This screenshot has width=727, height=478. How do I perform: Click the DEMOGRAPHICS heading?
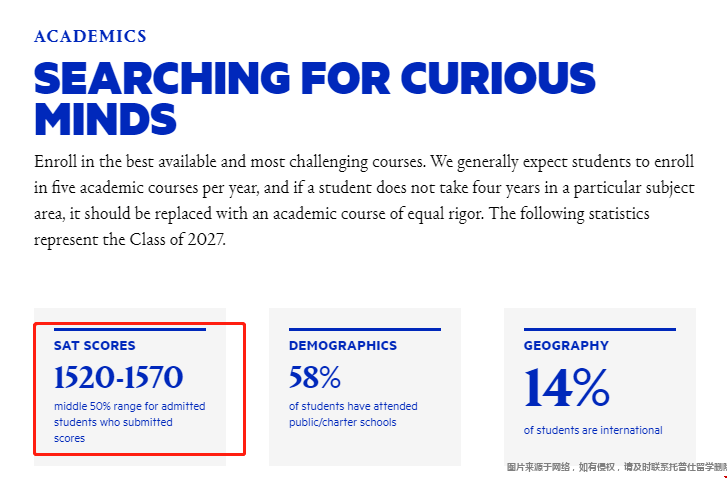click(343, 345)
